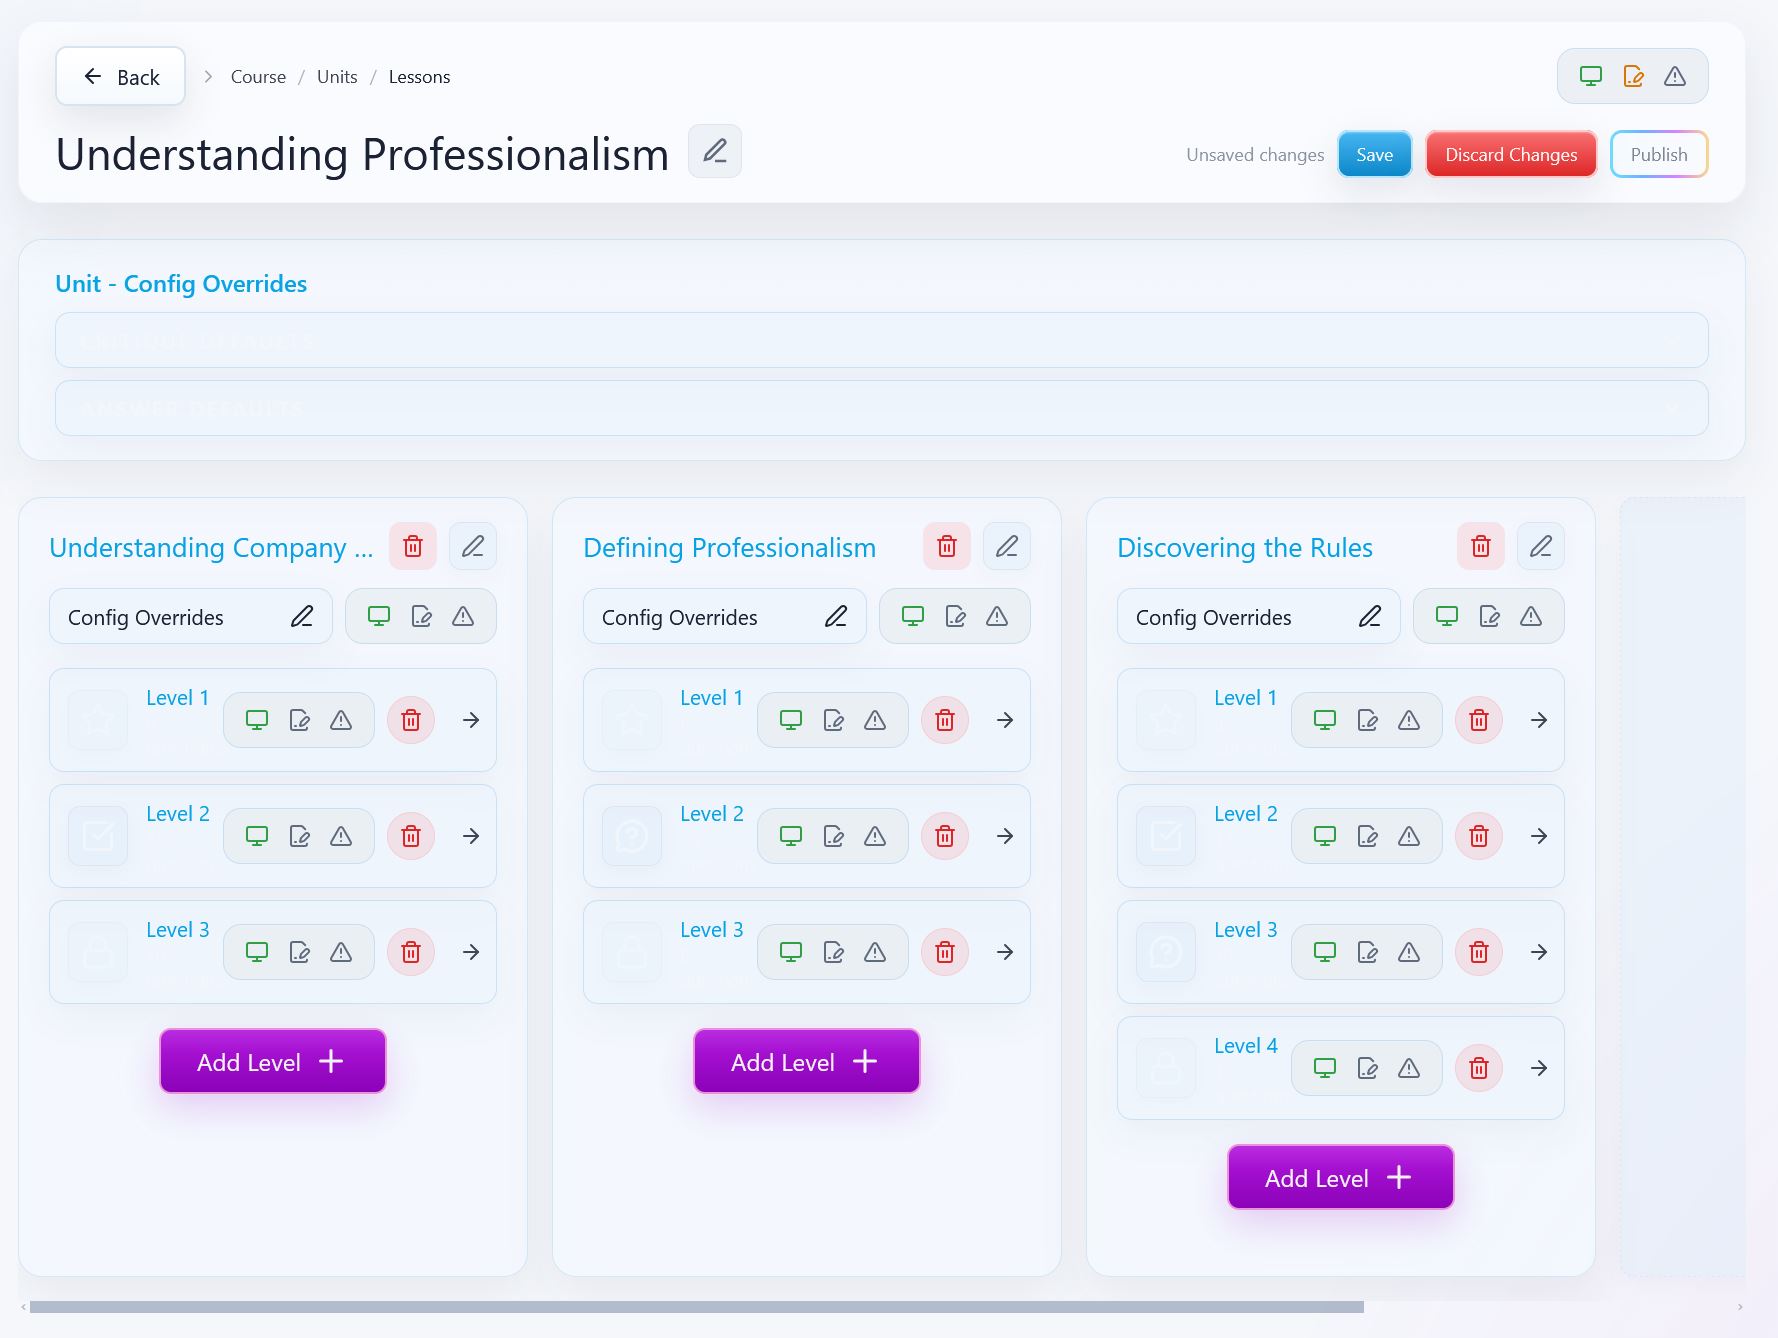Expand the Critique Defaults section
This screenshot has width=1778, height=1338.
point(882,340)
